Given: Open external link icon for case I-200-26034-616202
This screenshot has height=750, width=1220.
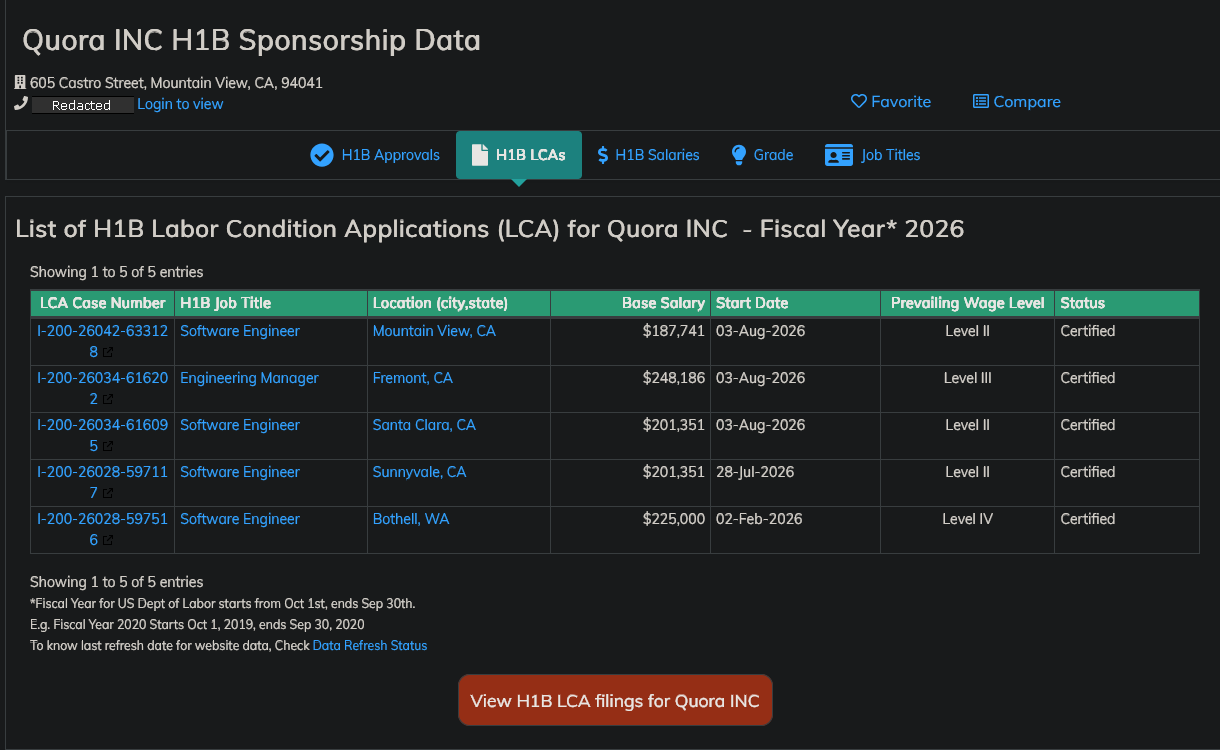Looking at the screenshot, I should [x=108, y=400].
